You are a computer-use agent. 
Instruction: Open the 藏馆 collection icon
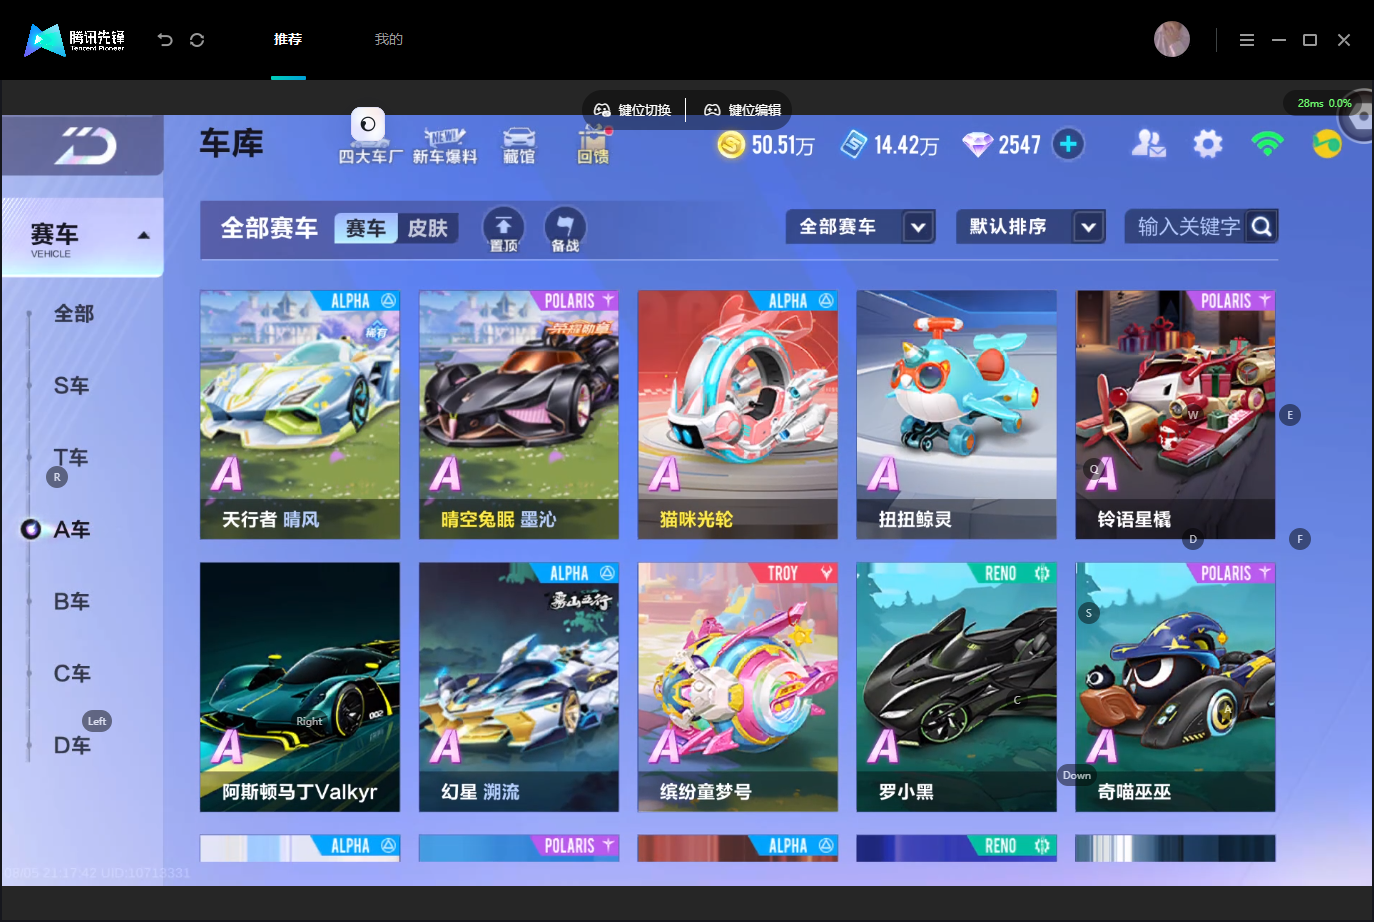[x=519, y=145]
